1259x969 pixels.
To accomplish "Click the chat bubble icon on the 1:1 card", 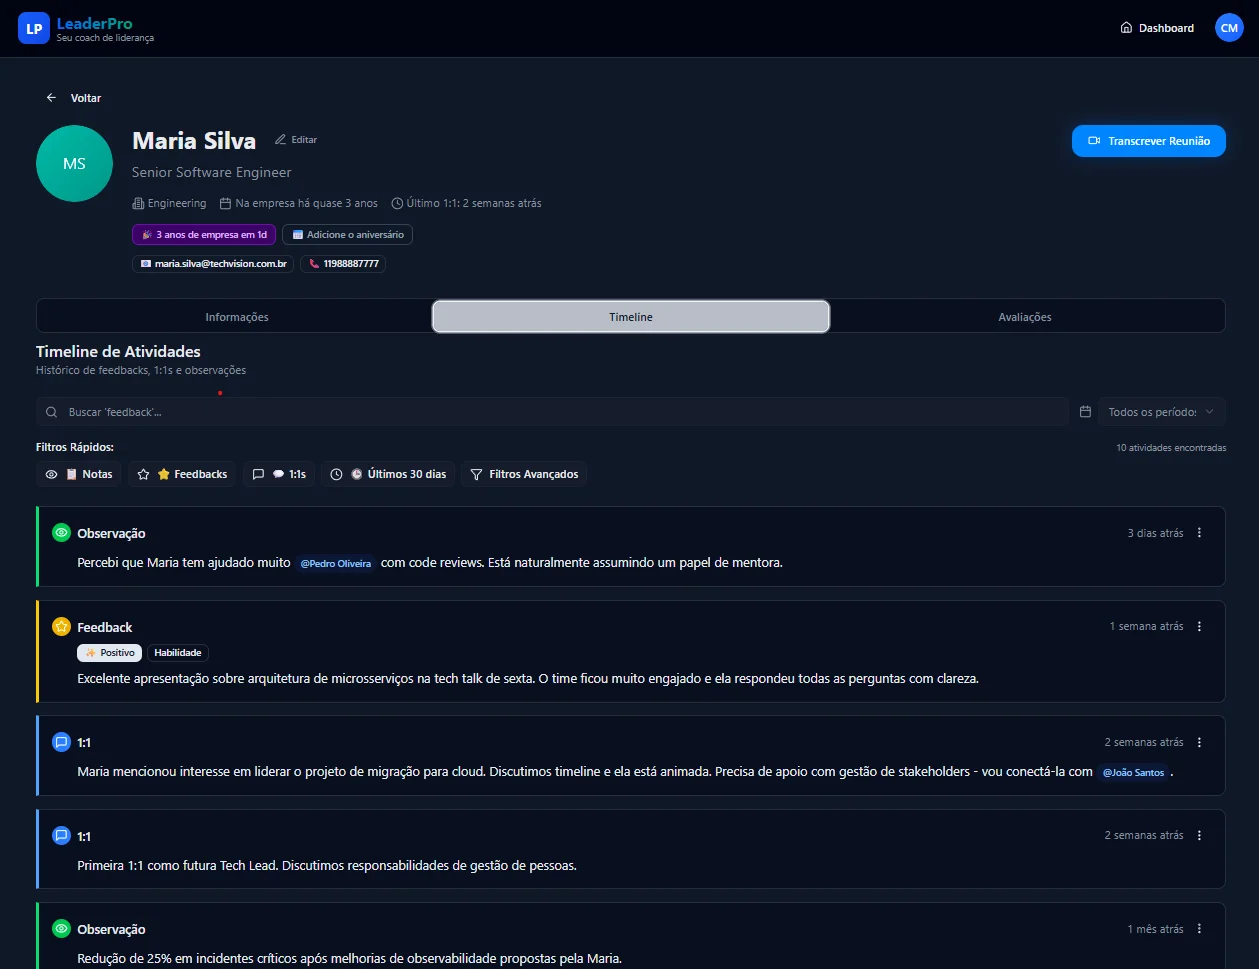I will (59, 742).
